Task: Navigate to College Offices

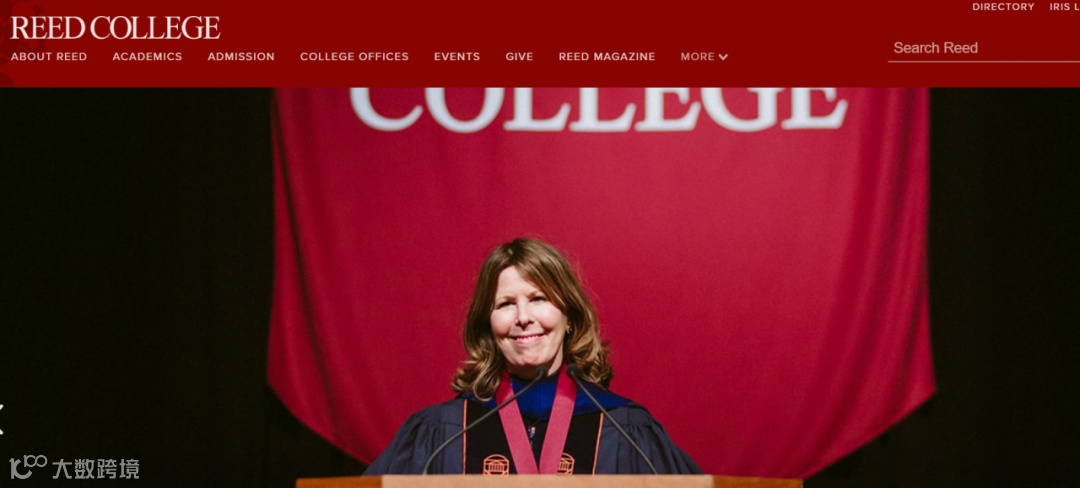Action: 354,56
